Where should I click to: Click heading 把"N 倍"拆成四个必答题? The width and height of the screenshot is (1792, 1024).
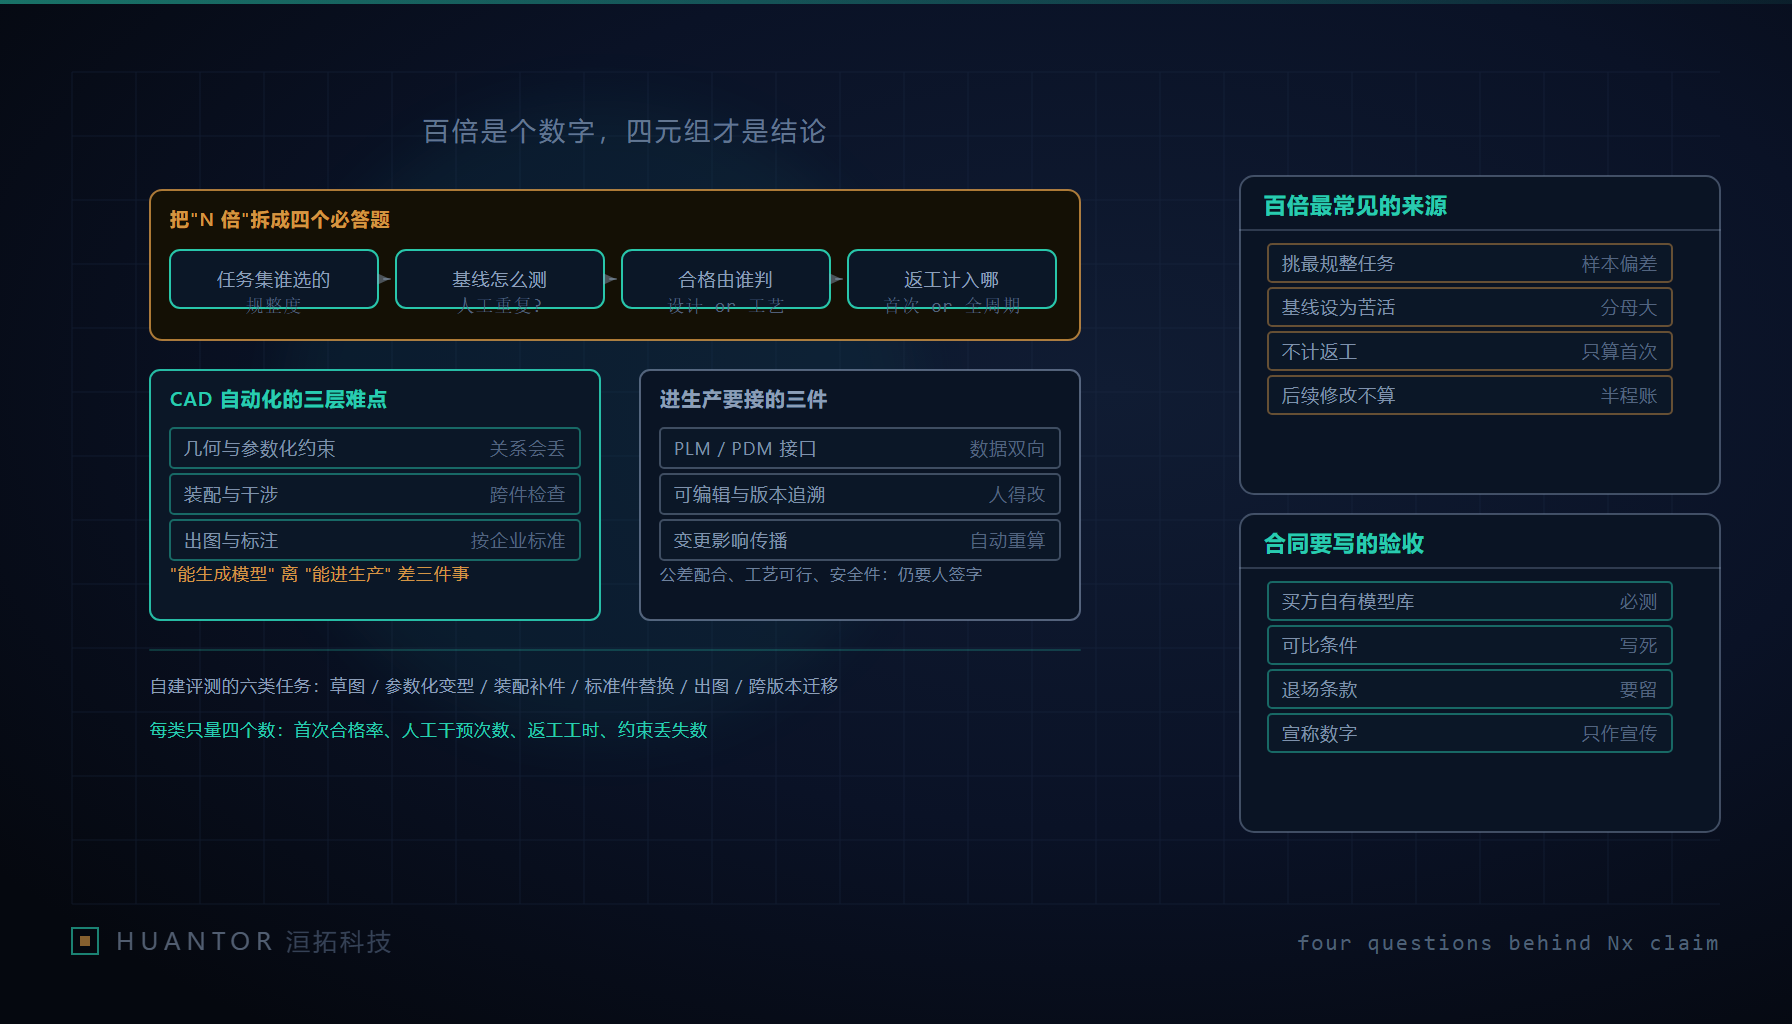pyautogui.click(x=280, y=220)
